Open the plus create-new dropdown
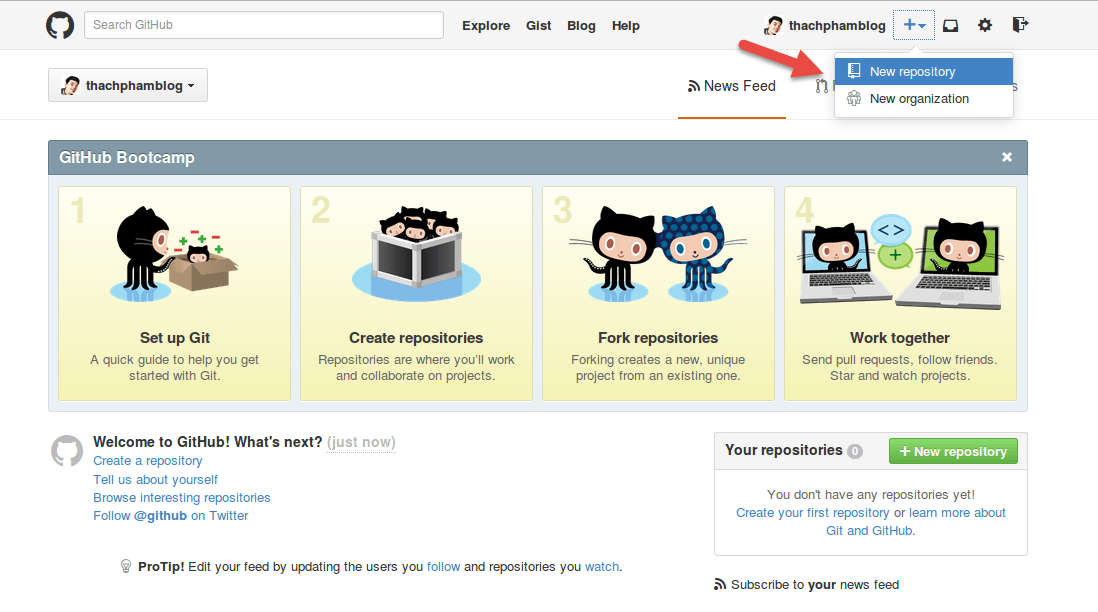This screenshot has height=612, width=1098. point(914,25)
